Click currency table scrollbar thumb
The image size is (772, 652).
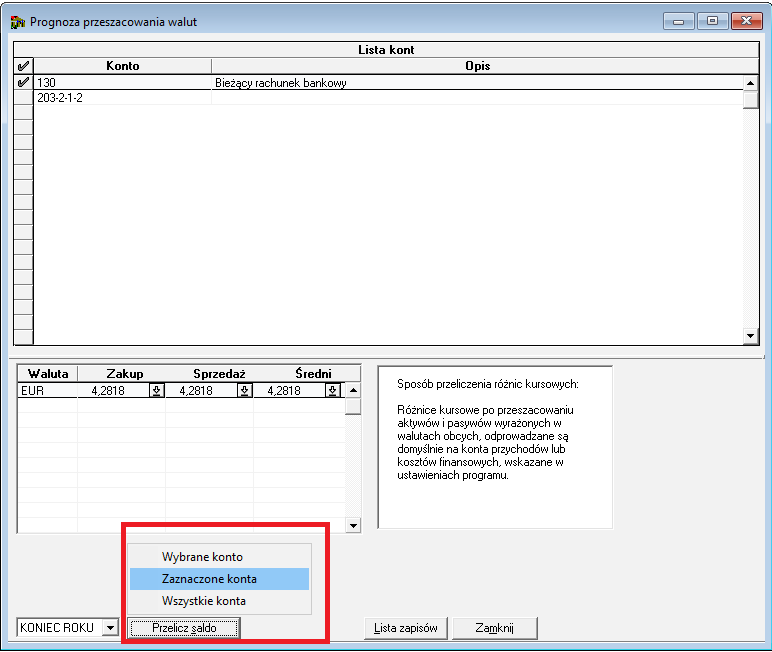point(353,407)
